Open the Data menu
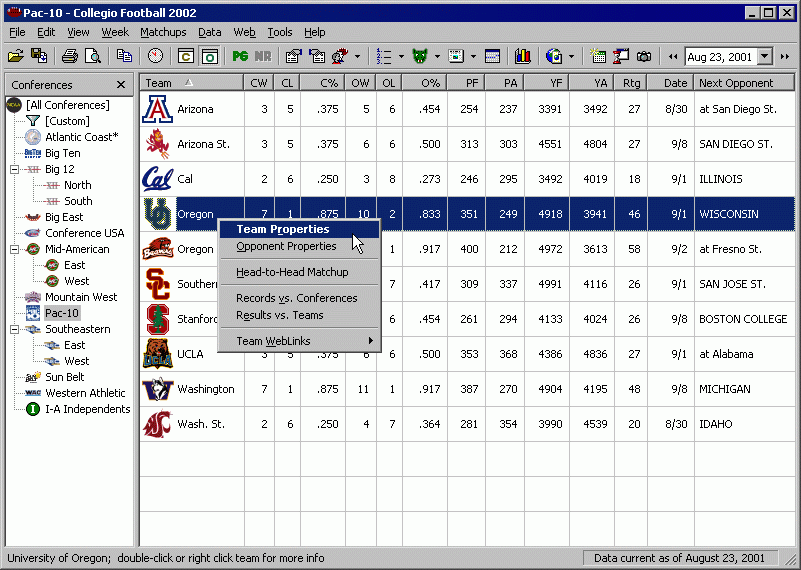 (x=209, y=32)
